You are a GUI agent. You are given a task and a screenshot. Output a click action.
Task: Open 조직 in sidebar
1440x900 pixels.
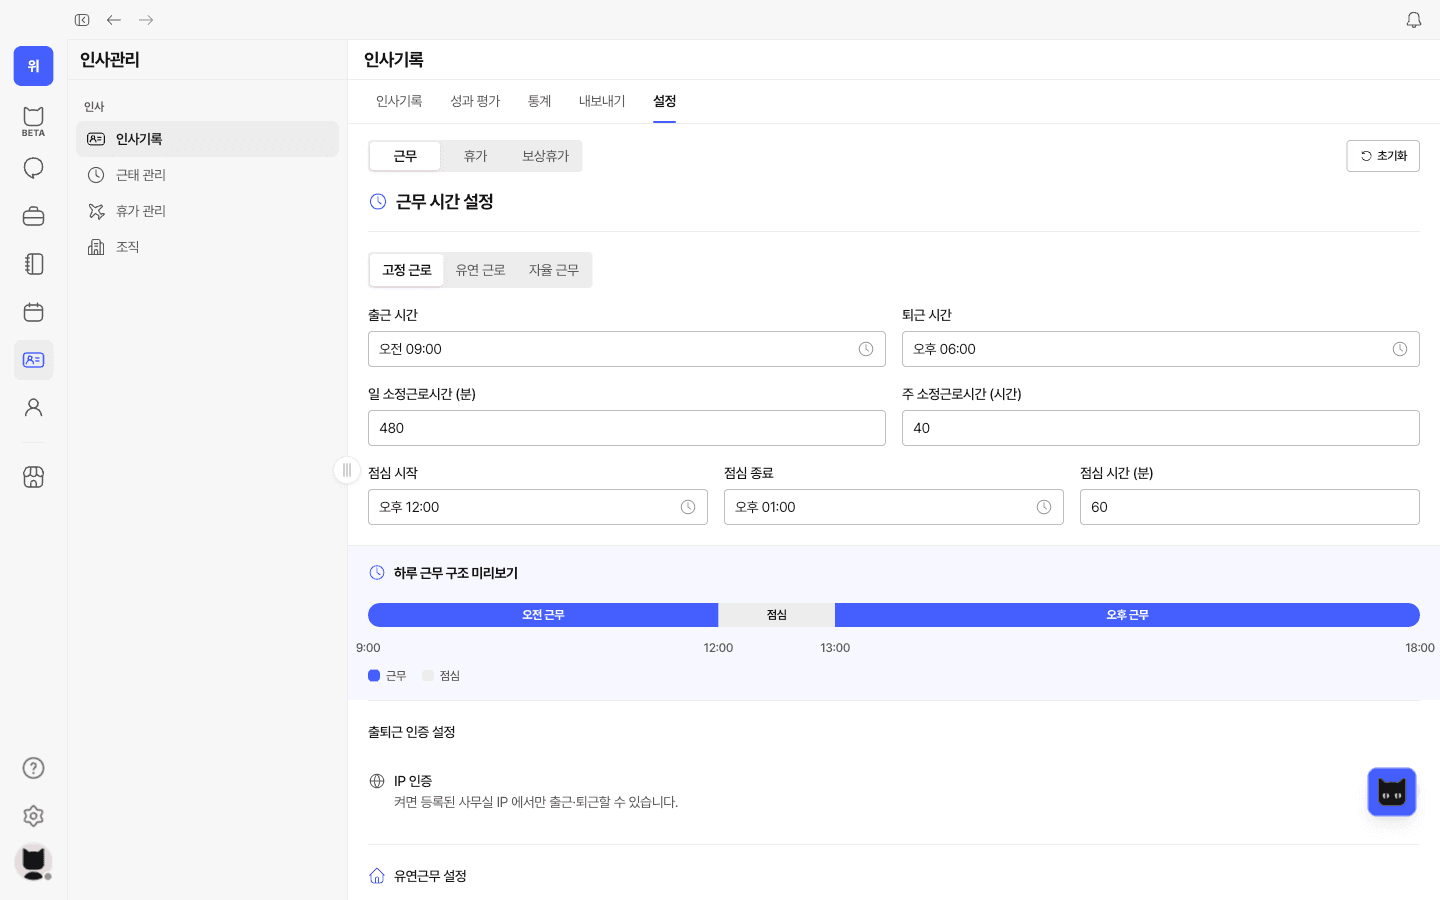click(x=208, y=247)
